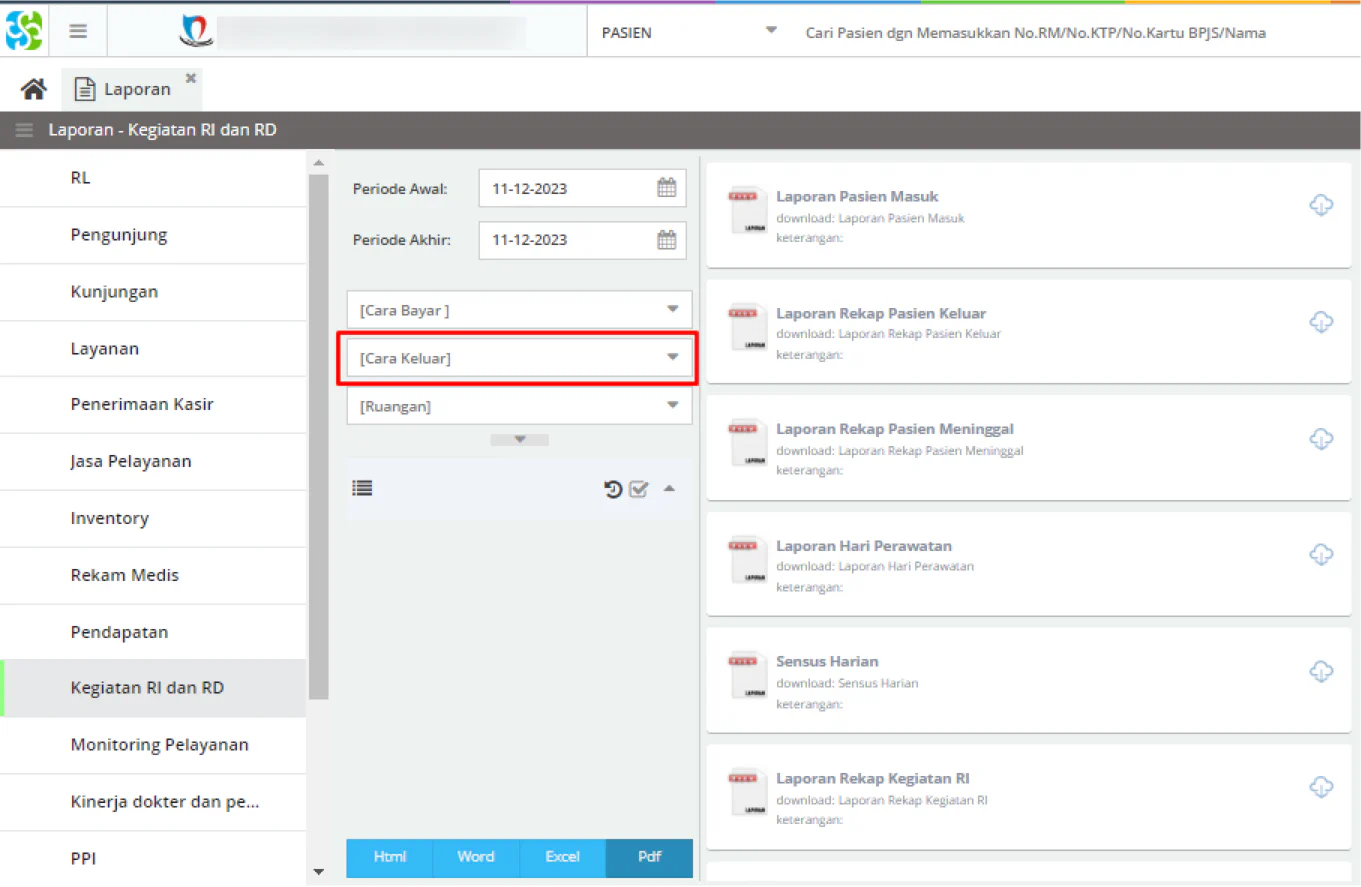This screenshot has width=1361, height=887.
Task: Select the Excel output format
Action: tap(563, 857)
